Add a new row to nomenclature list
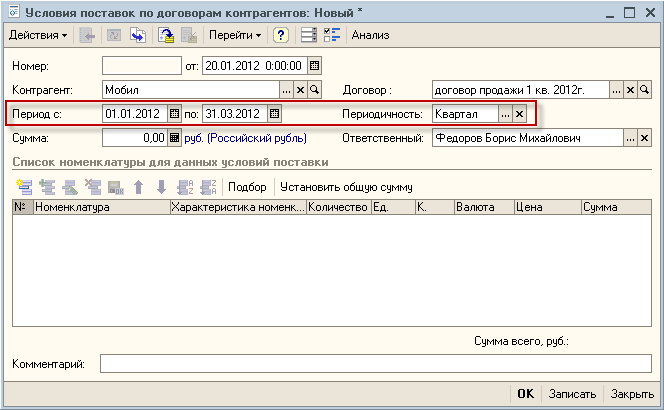The height and width of the screenshot is (410, 664). [x=24, y=187]
